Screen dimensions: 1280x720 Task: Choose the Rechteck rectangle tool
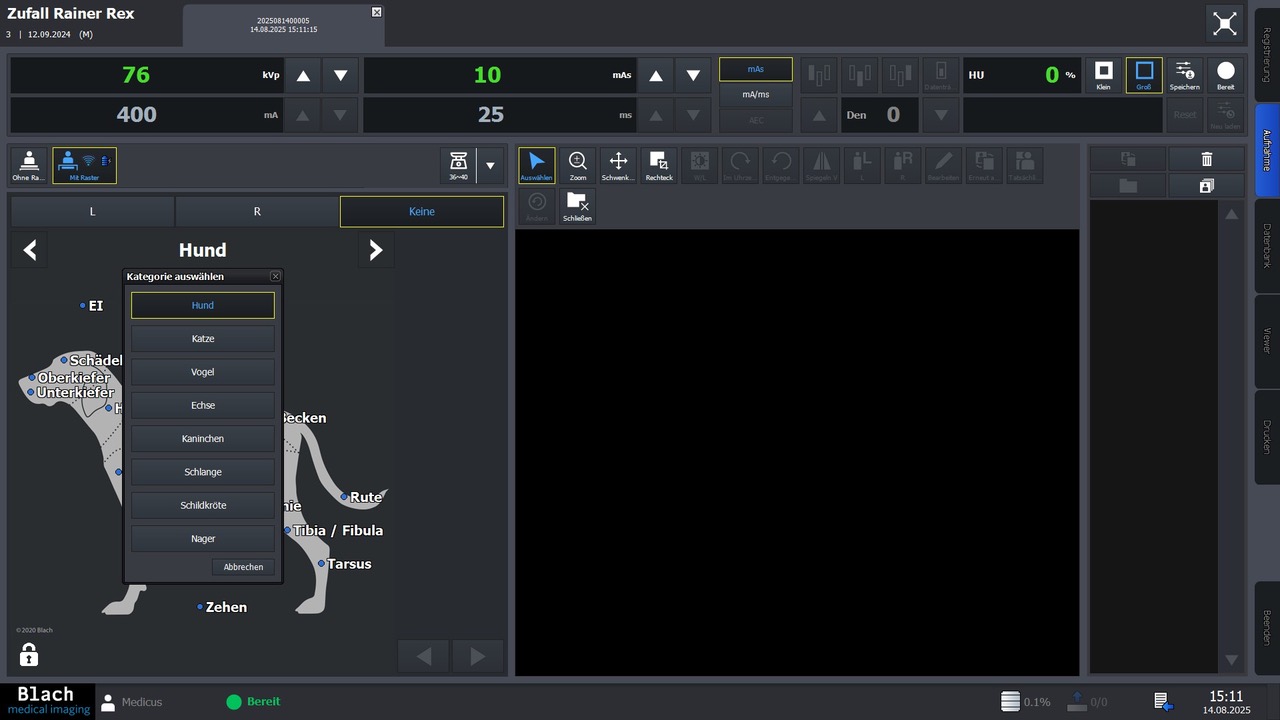tap(659, 165)
